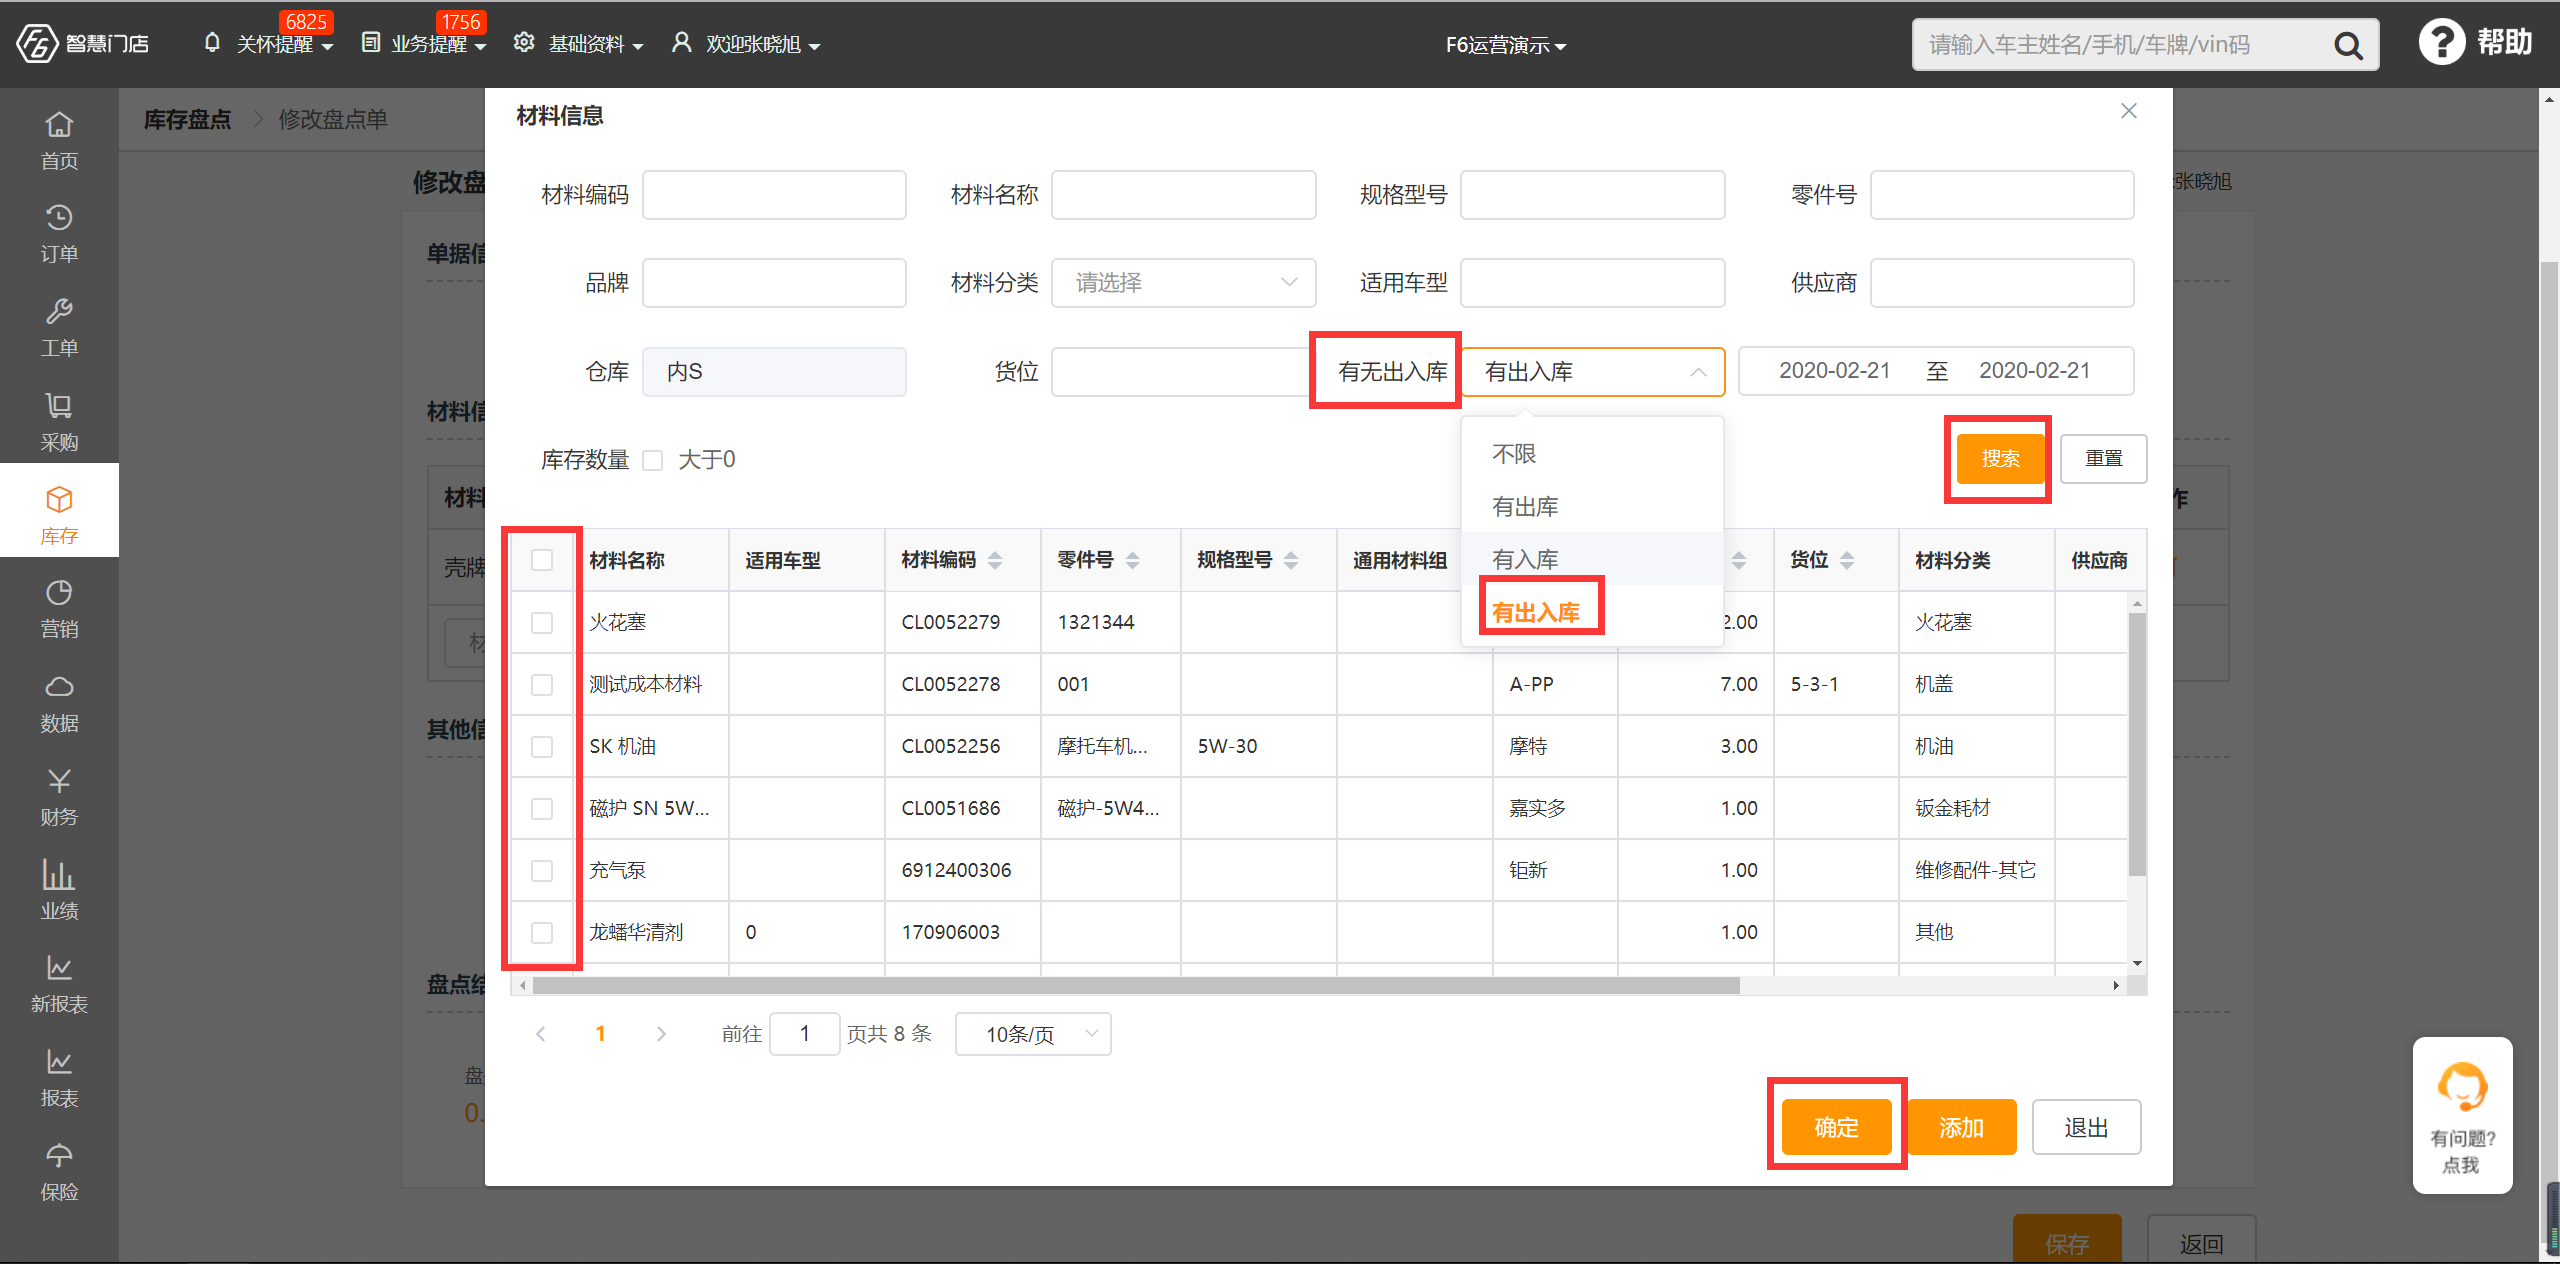
Task: Open the F6运营演示 store switcher
Action: [x=1505, y=45]
